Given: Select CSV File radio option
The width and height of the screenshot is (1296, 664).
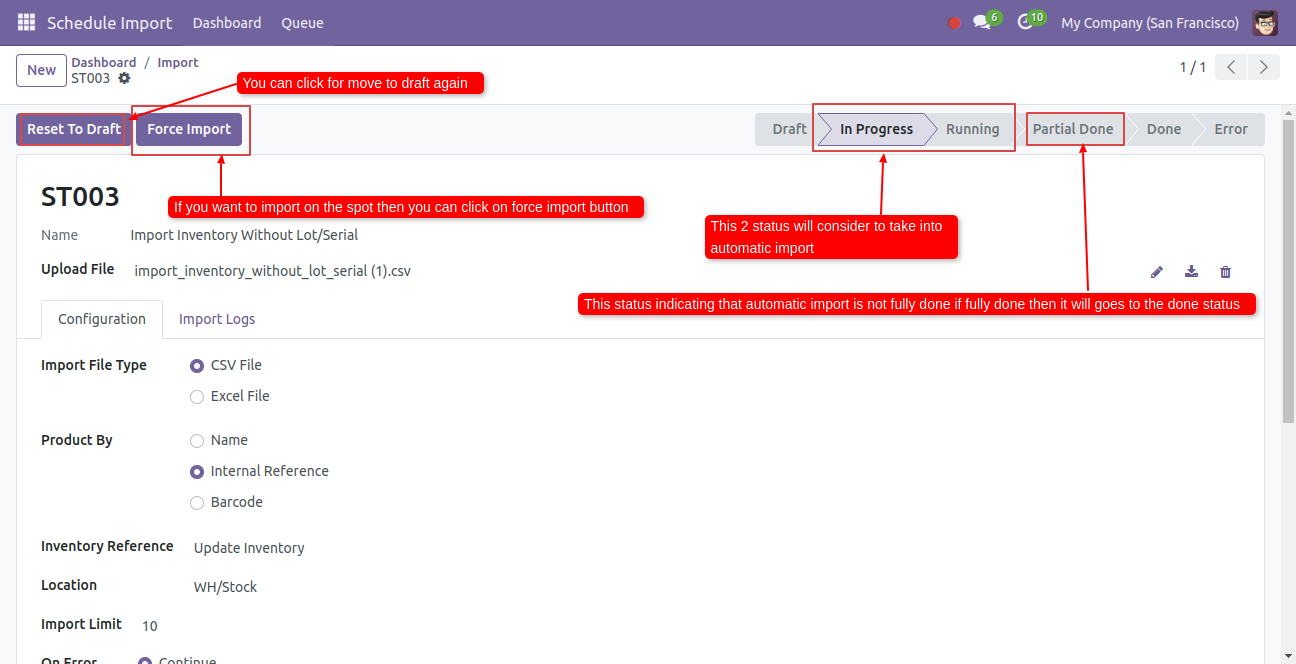Looking at the screenshot, I should click(197, 366).
